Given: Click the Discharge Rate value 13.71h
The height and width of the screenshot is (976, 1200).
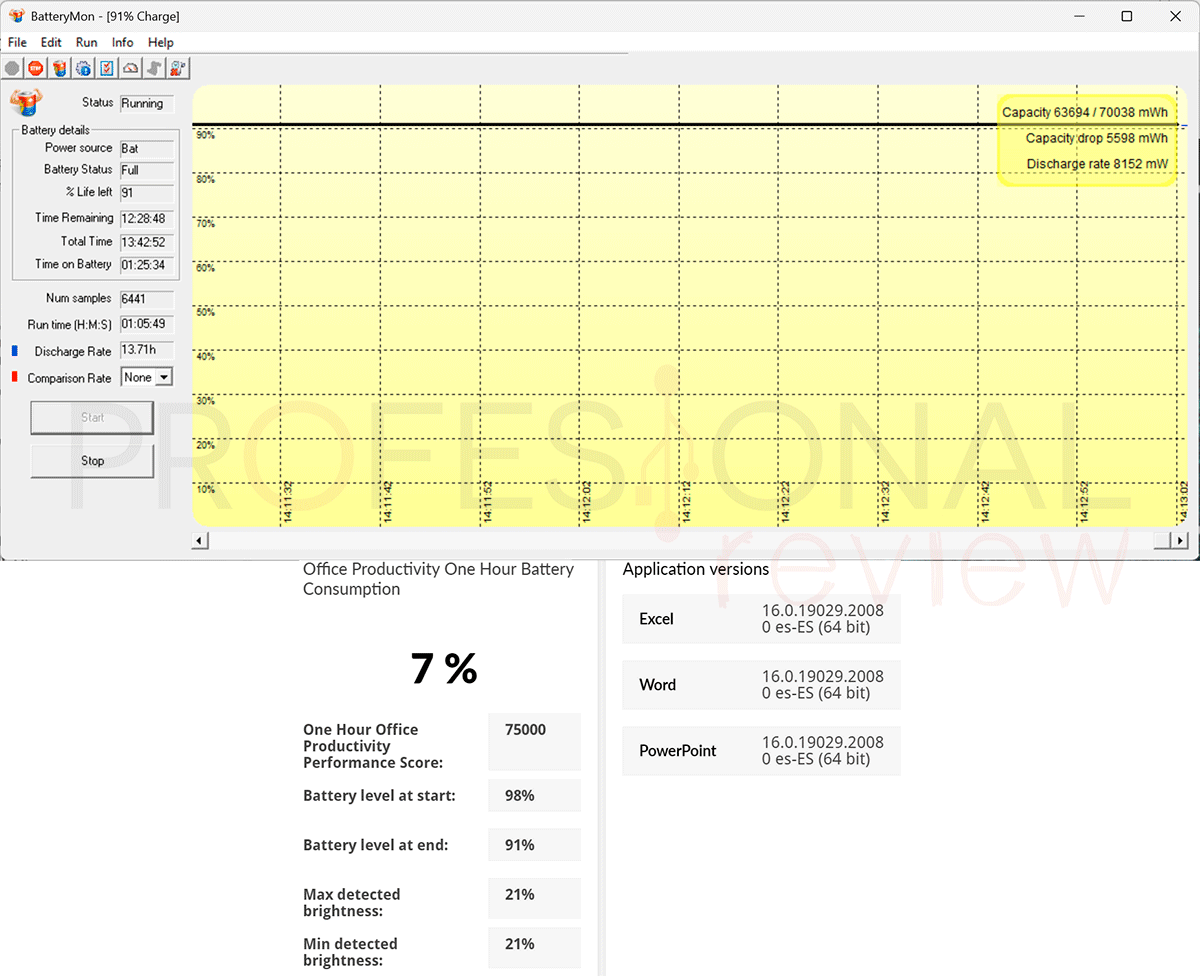Looking at the screenshot, I should pyautogui.click(x=147, y=350).
